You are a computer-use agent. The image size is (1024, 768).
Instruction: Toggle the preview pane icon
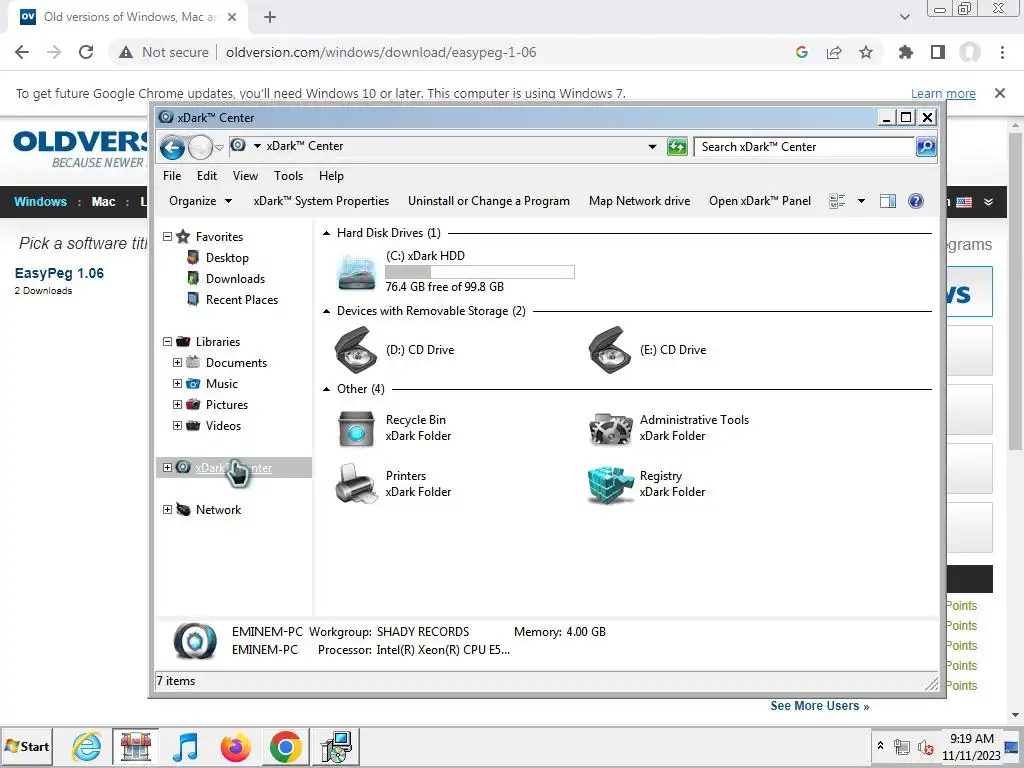coord(888,201)
